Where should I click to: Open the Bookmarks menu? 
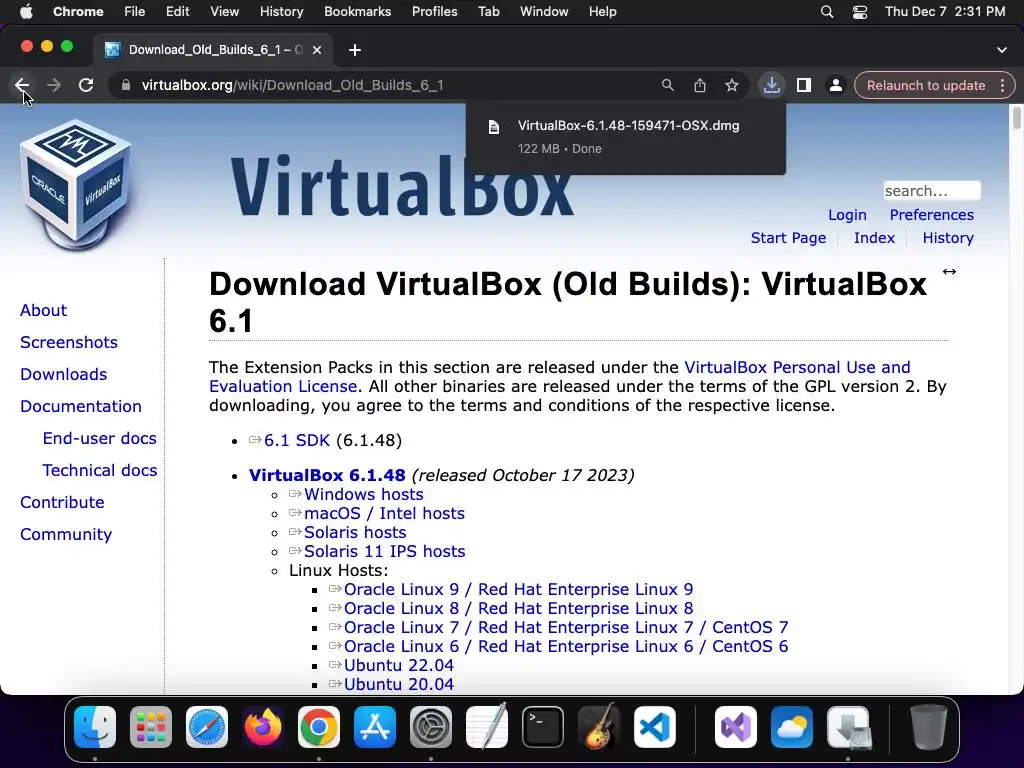click(x=357, y=12)
